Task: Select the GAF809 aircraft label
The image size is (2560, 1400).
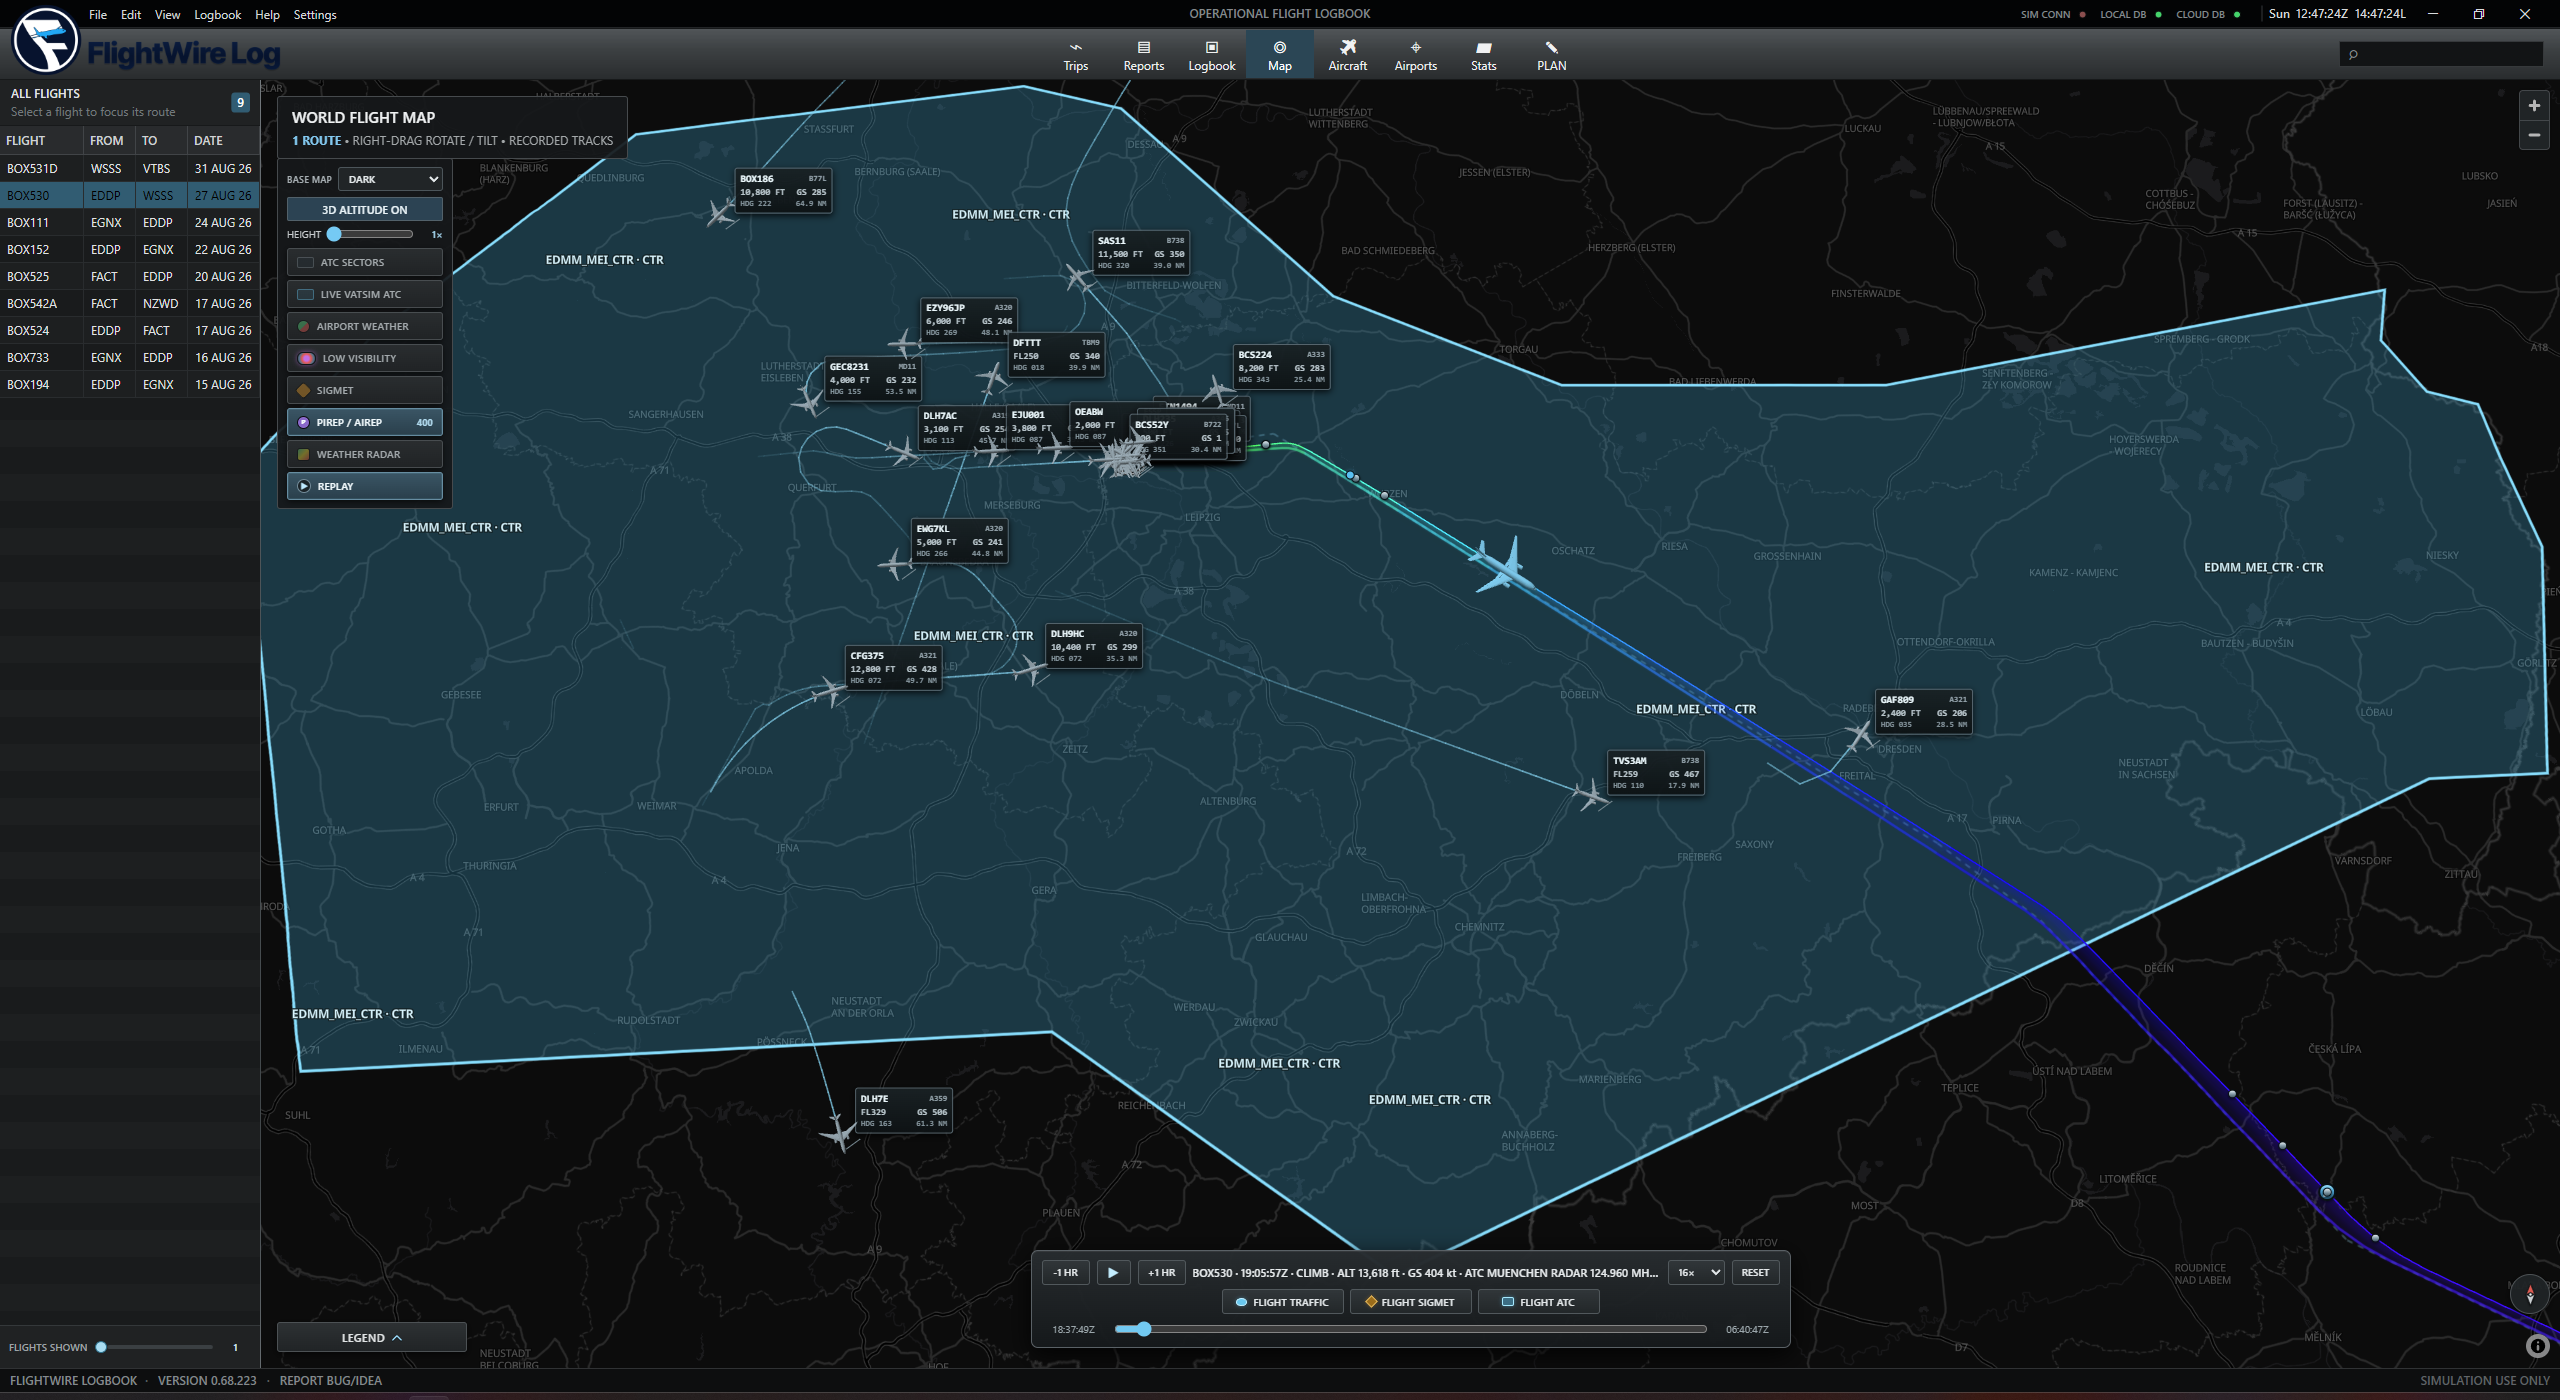Action: coord(1923,712)
